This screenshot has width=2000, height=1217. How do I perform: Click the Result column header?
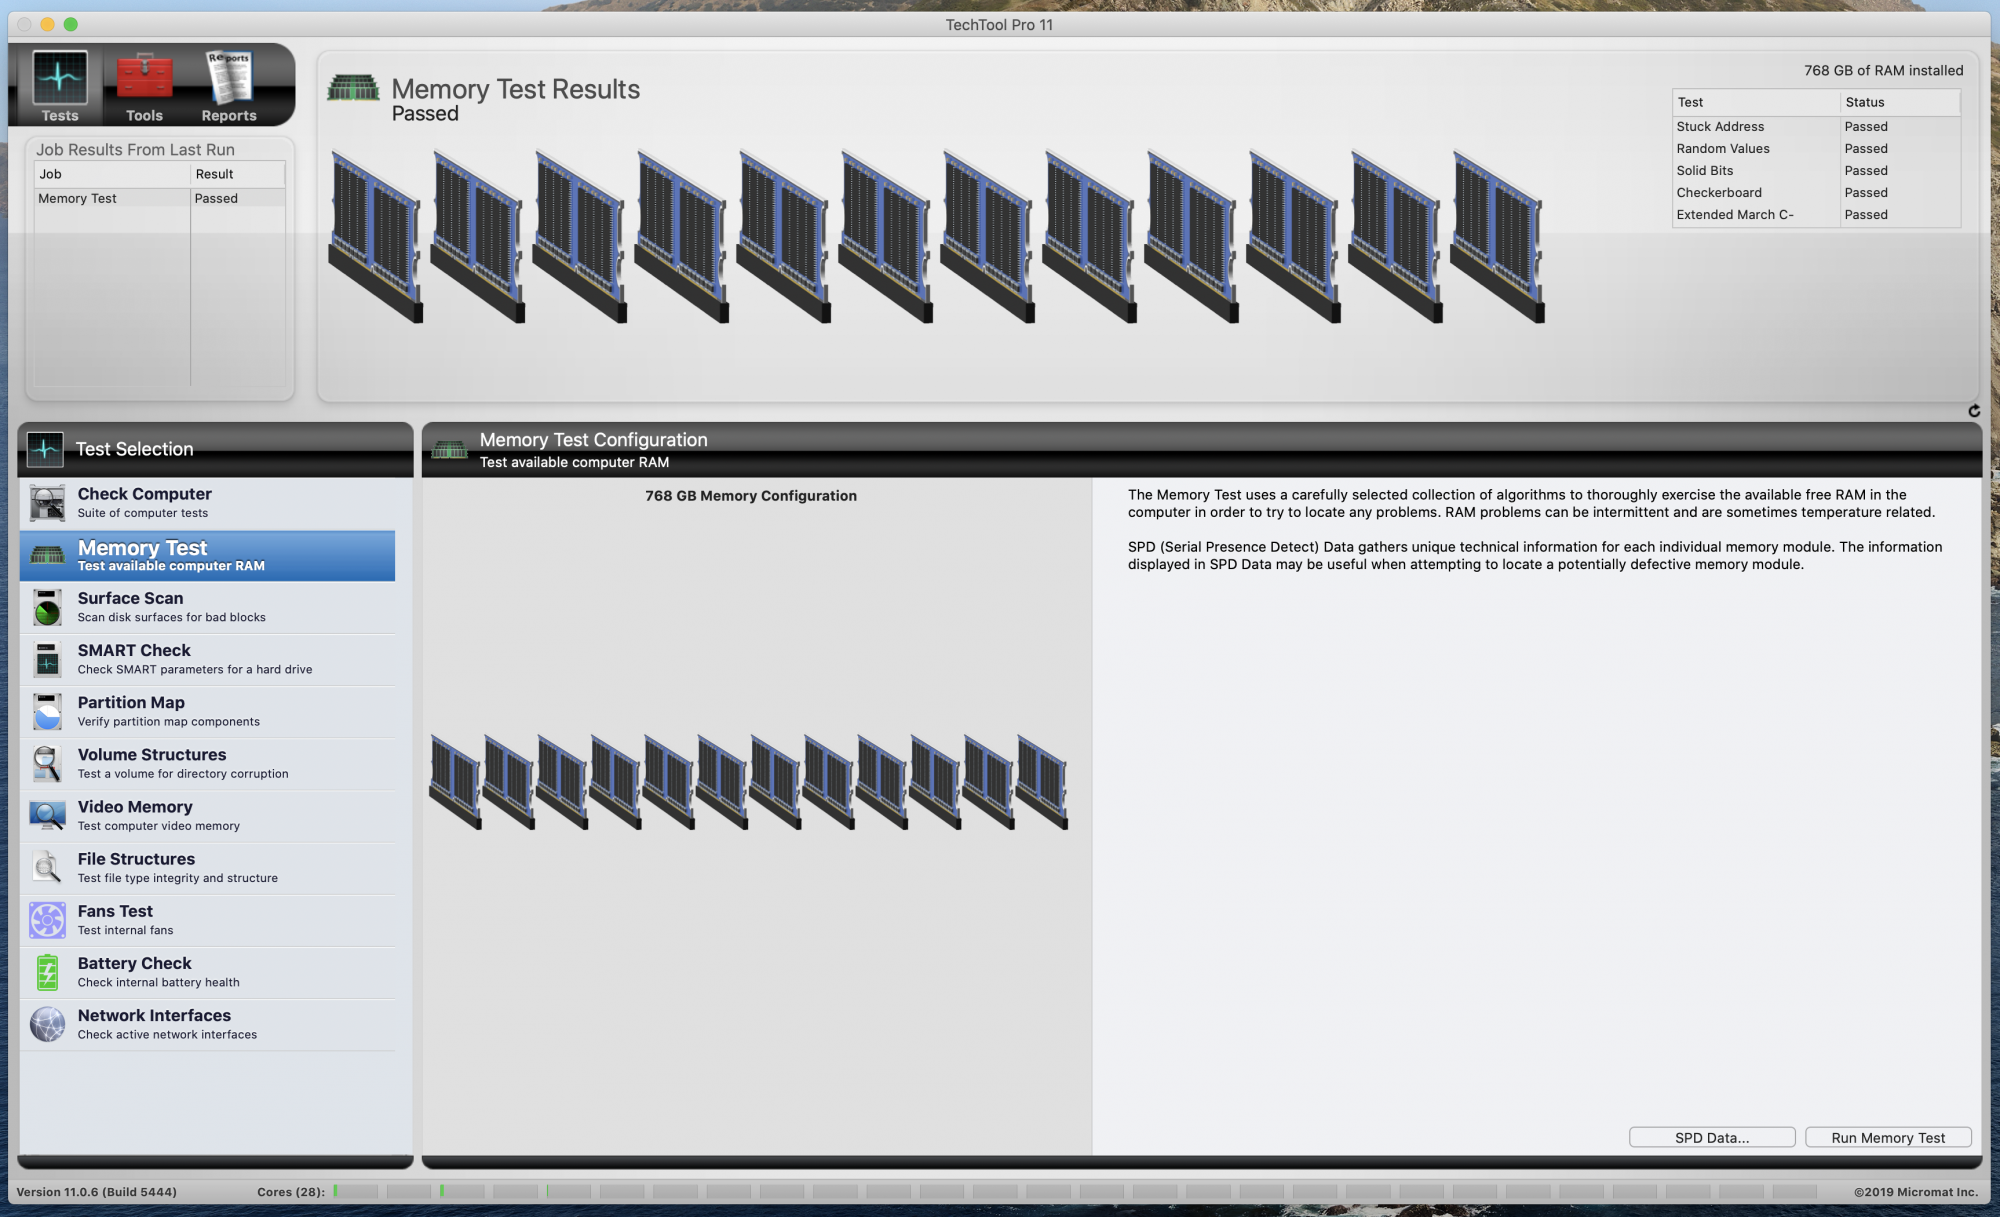[x=238, y=174]
